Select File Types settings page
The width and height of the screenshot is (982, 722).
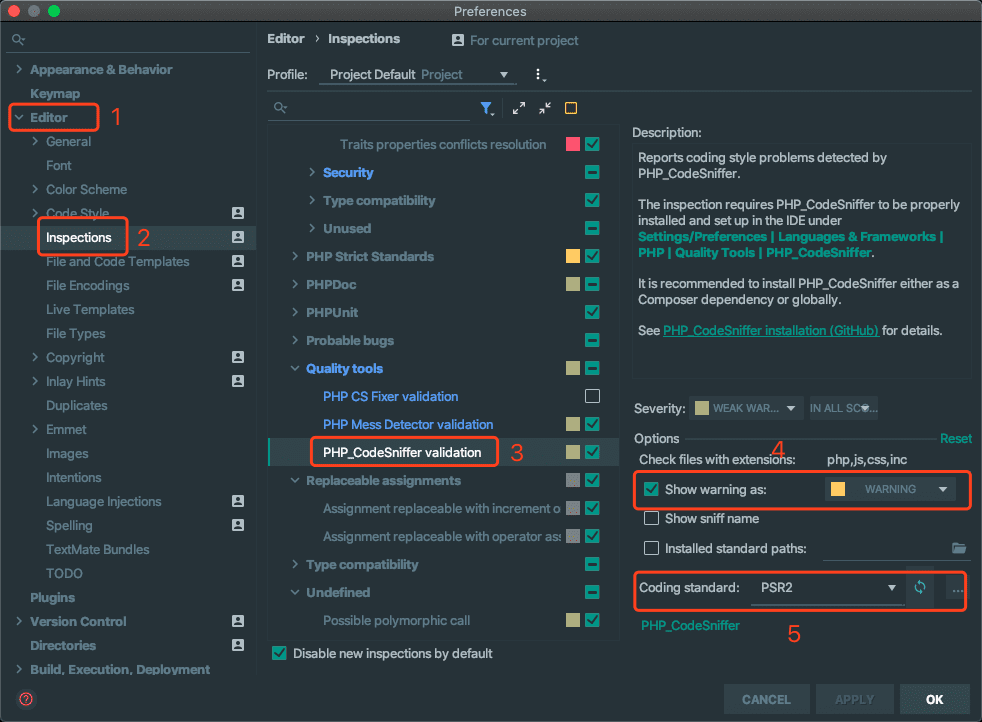[x=76, y=333]
